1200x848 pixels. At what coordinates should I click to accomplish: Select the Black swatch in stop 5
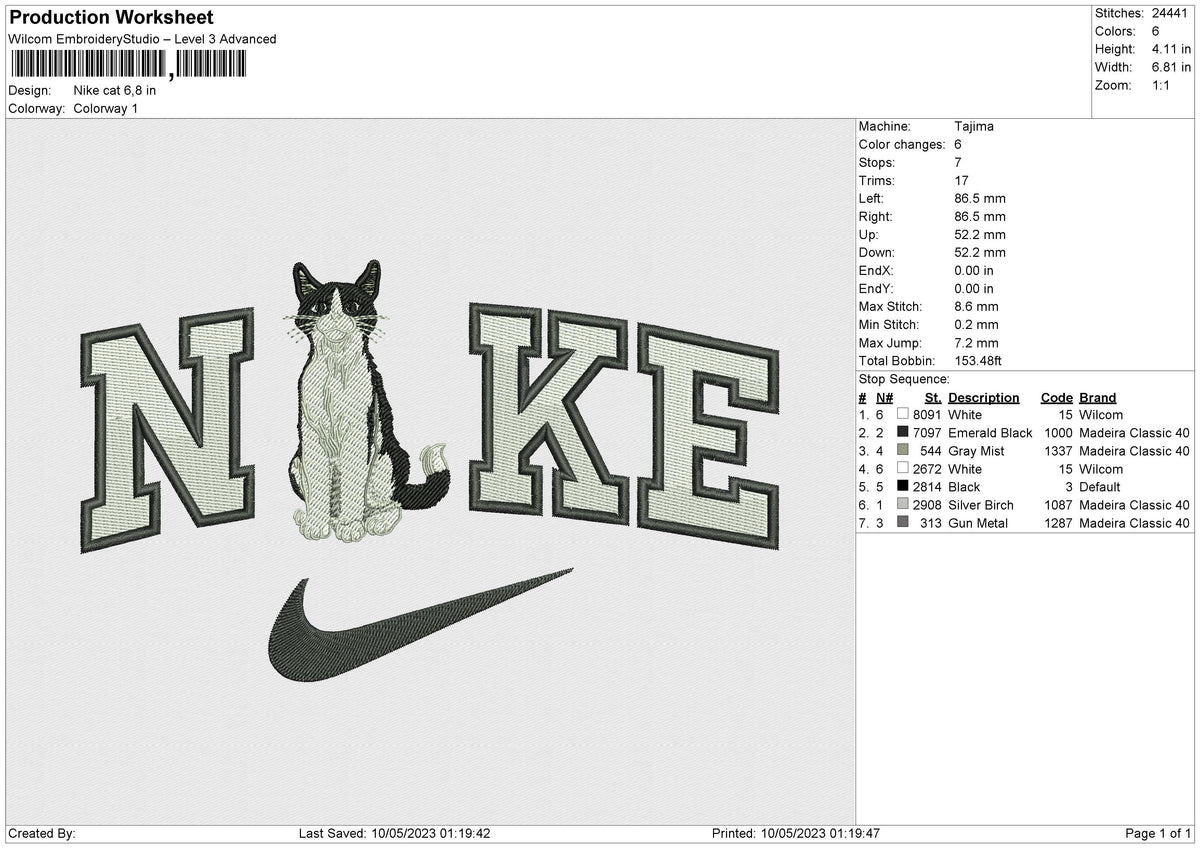tap(903, 486)
